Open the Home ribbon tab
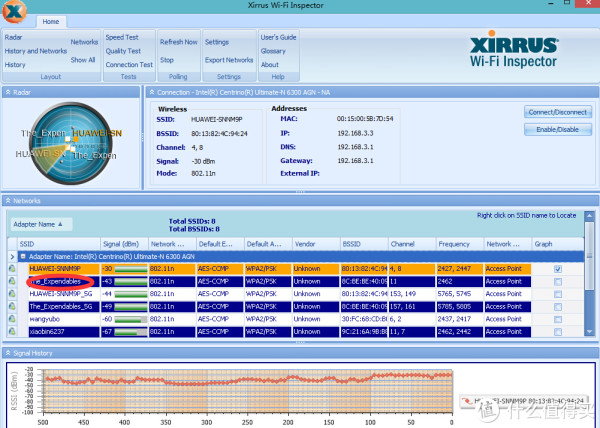Viewport: 600px width, 428px height. coord(51,21)
